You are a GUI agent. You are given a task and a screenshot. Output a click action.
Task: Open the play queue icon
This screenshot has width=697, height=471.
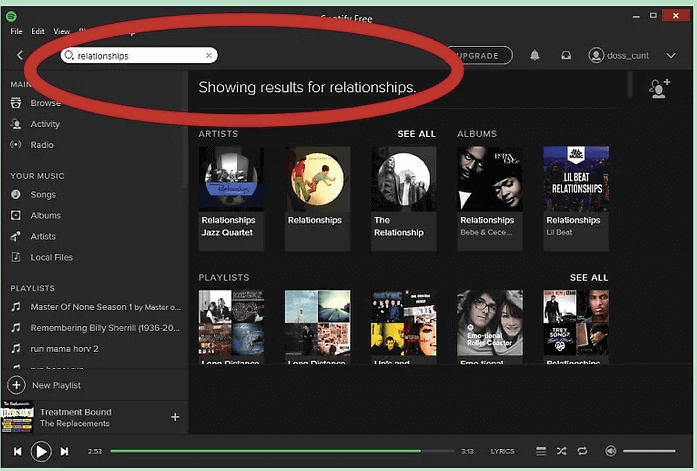[541, 451]
